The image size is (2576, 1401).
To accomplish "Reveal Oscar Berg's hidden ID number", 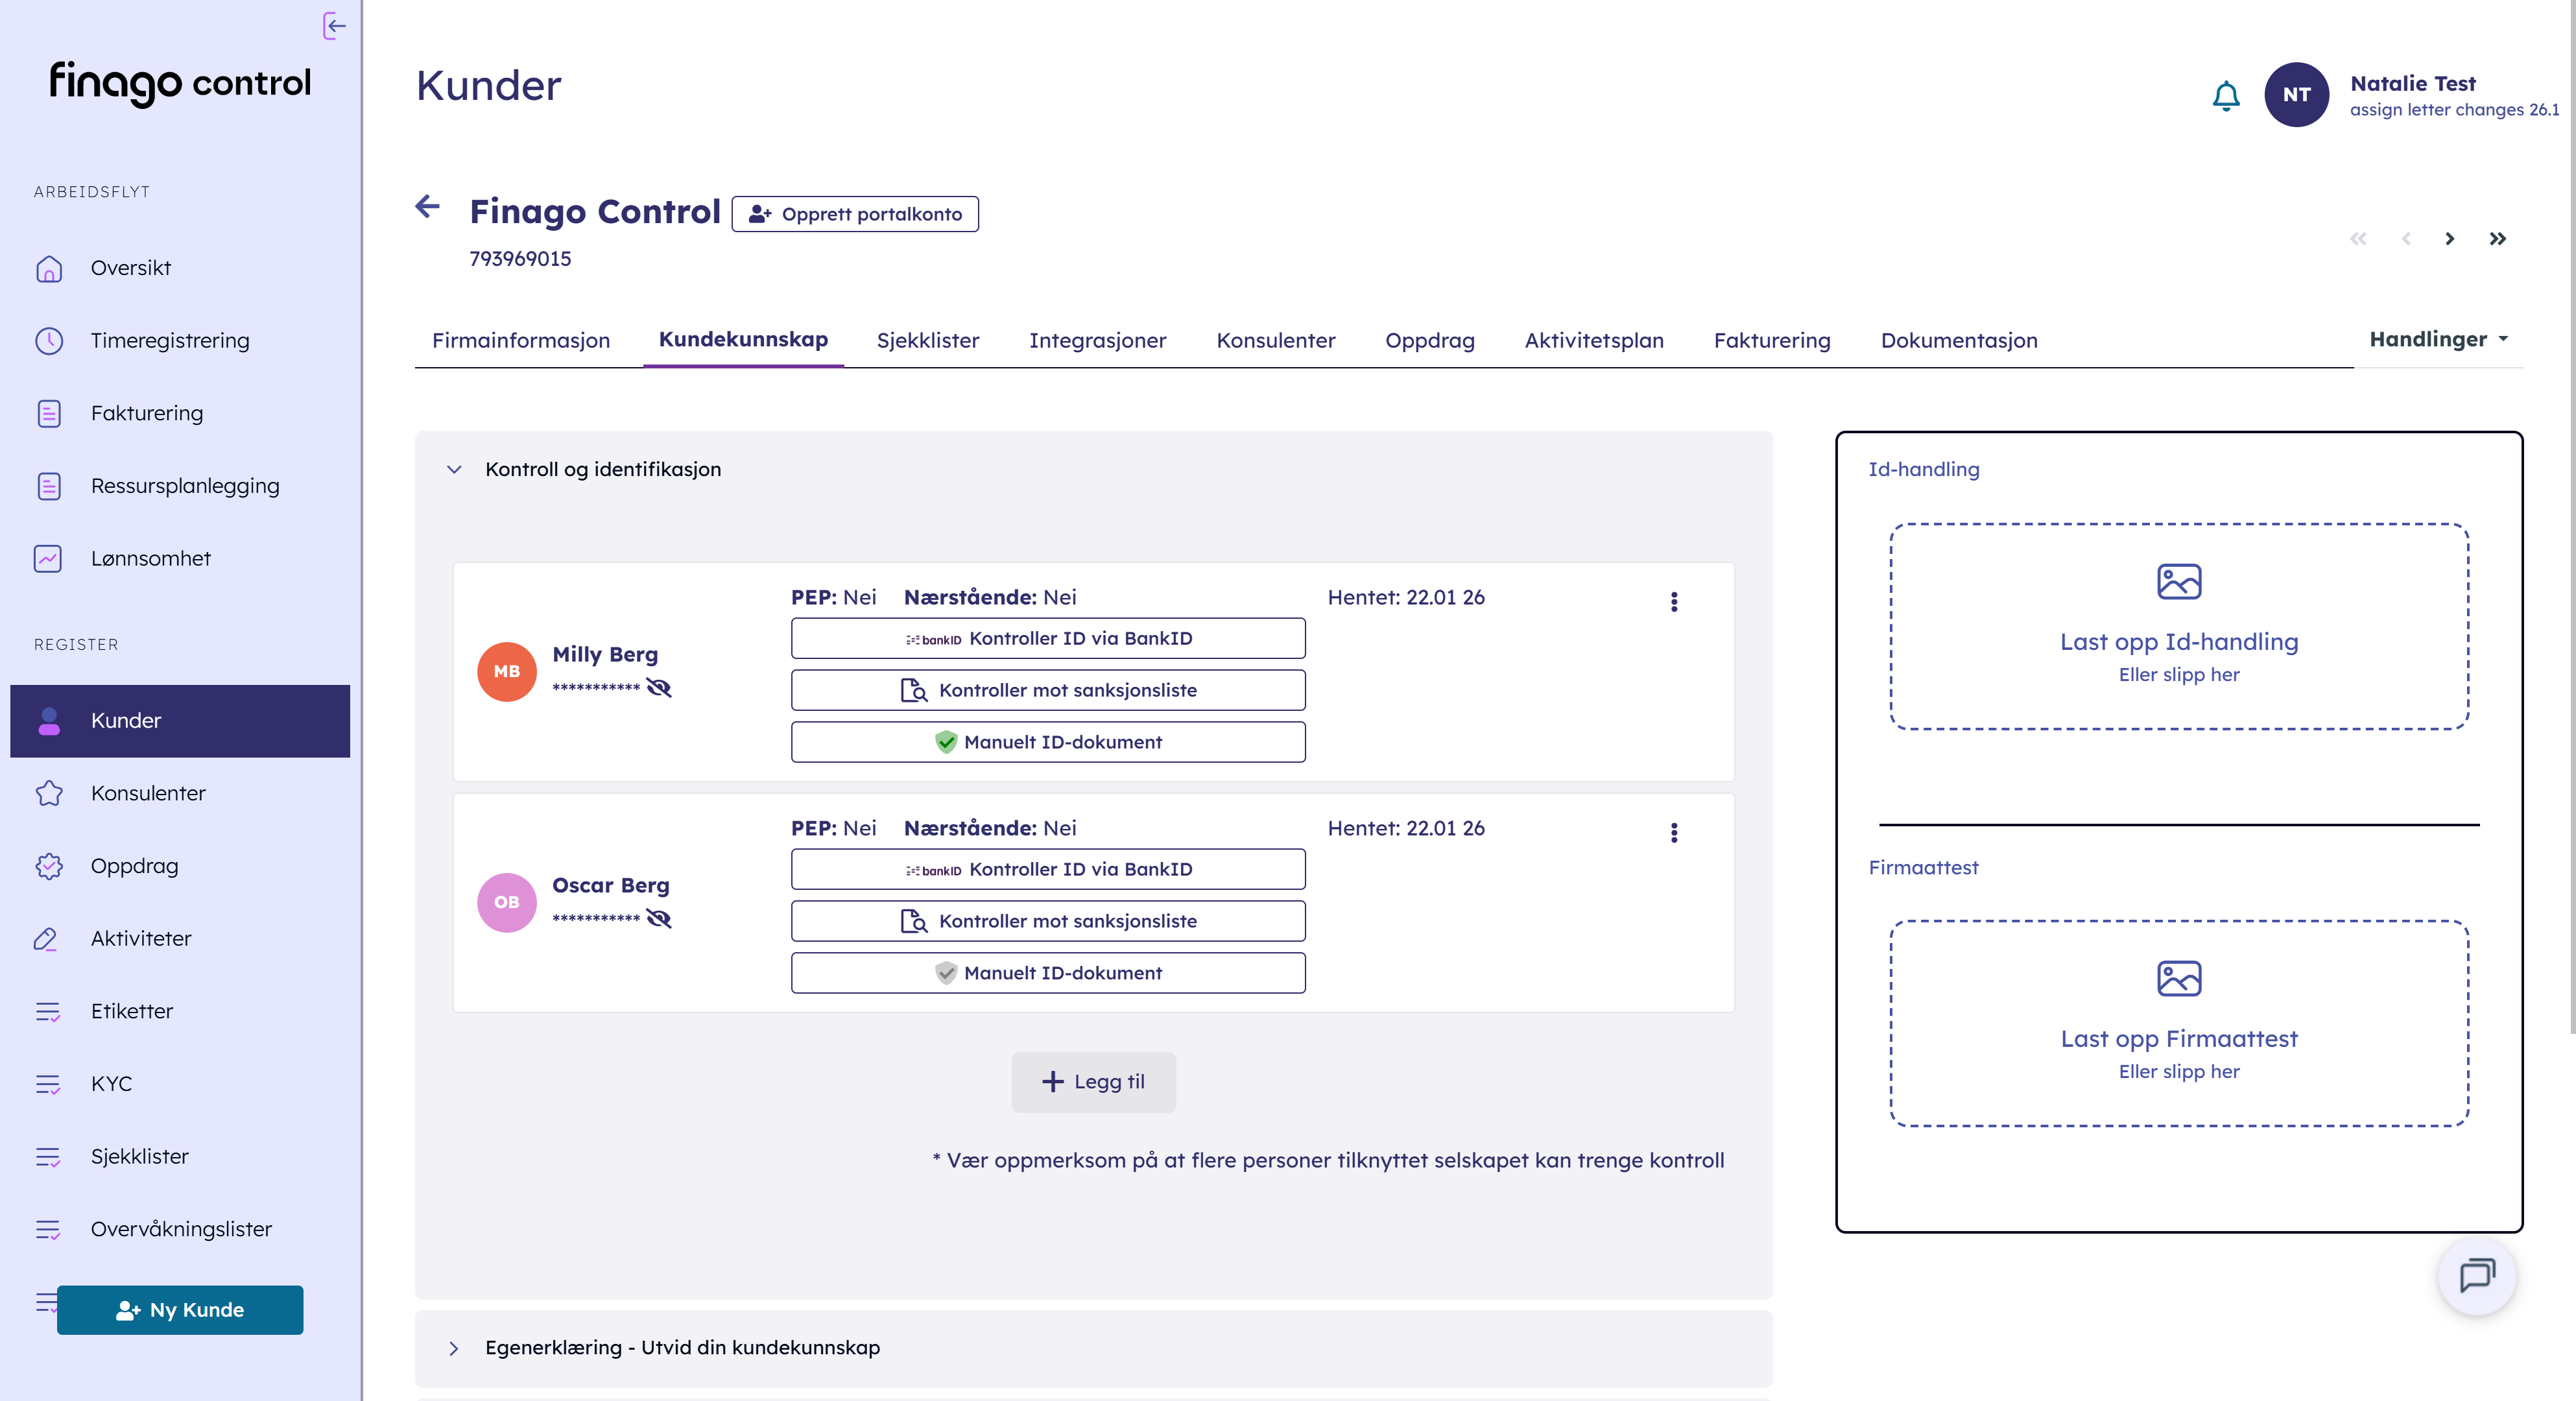I will point(659,919).
